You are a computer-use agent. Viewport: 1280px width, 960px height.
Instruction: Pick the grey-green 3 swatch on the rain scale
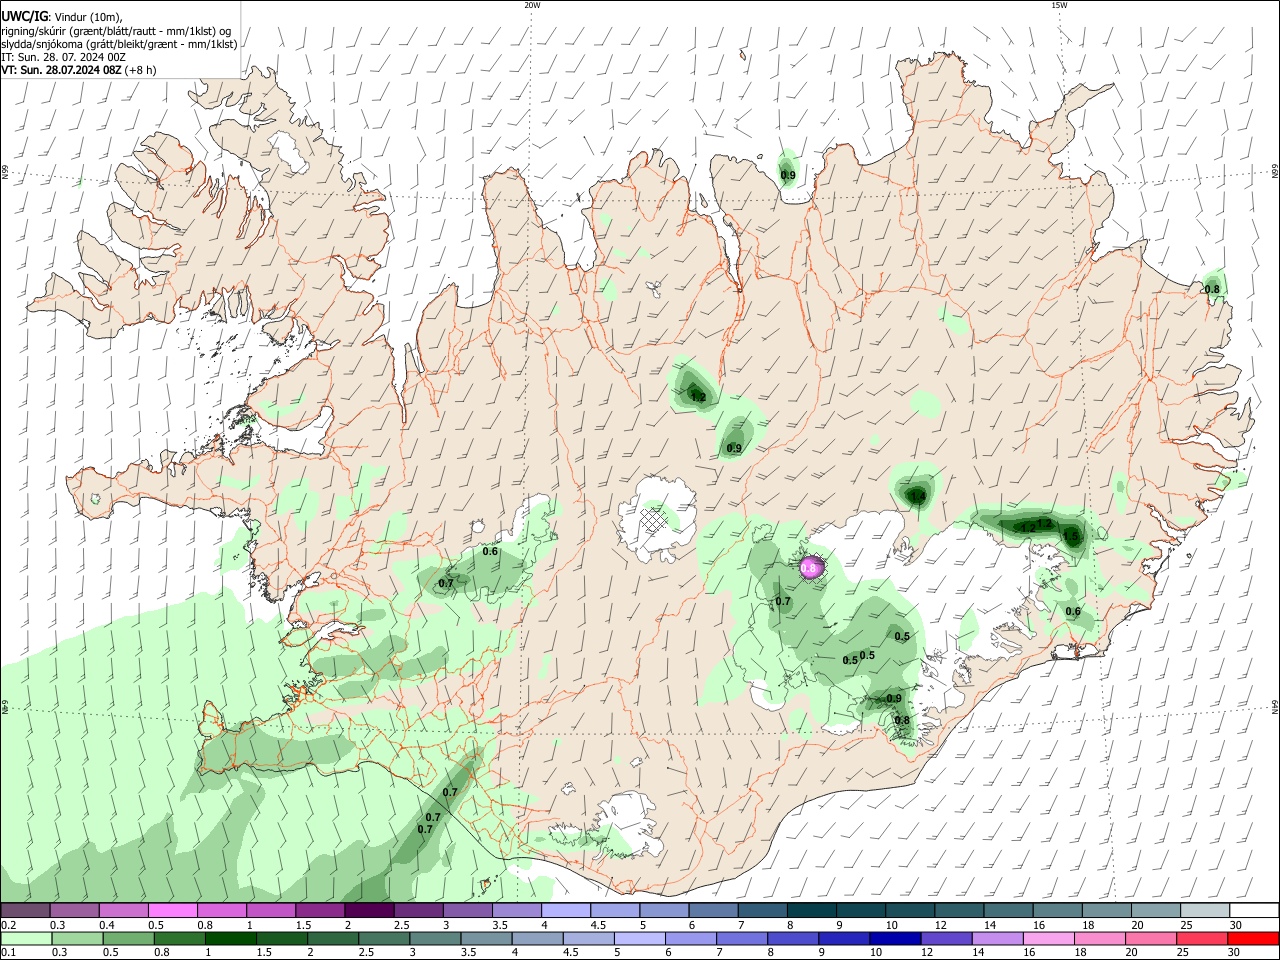(x=435, y=938)
